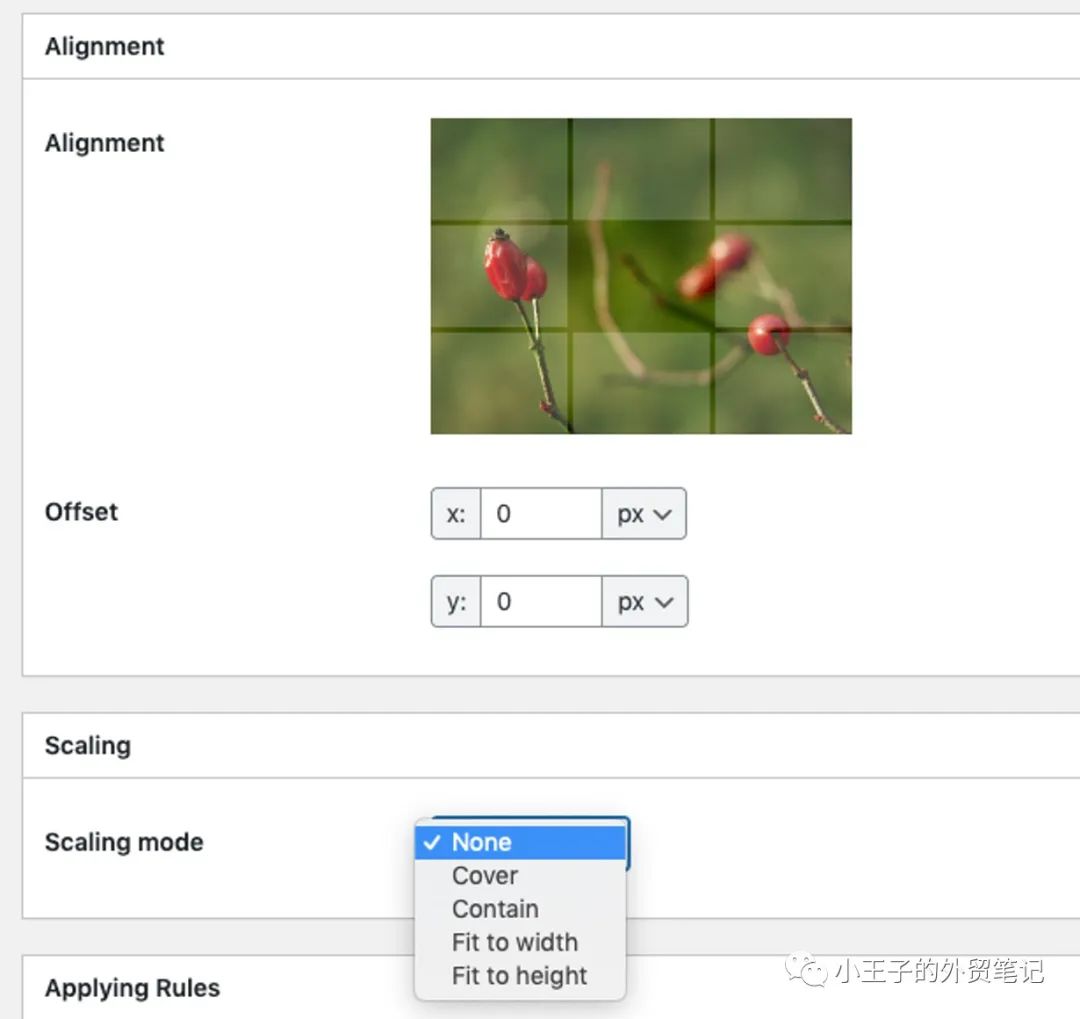
Task: Set alignment to middle-left grid cell
Action: click(499, 276)
